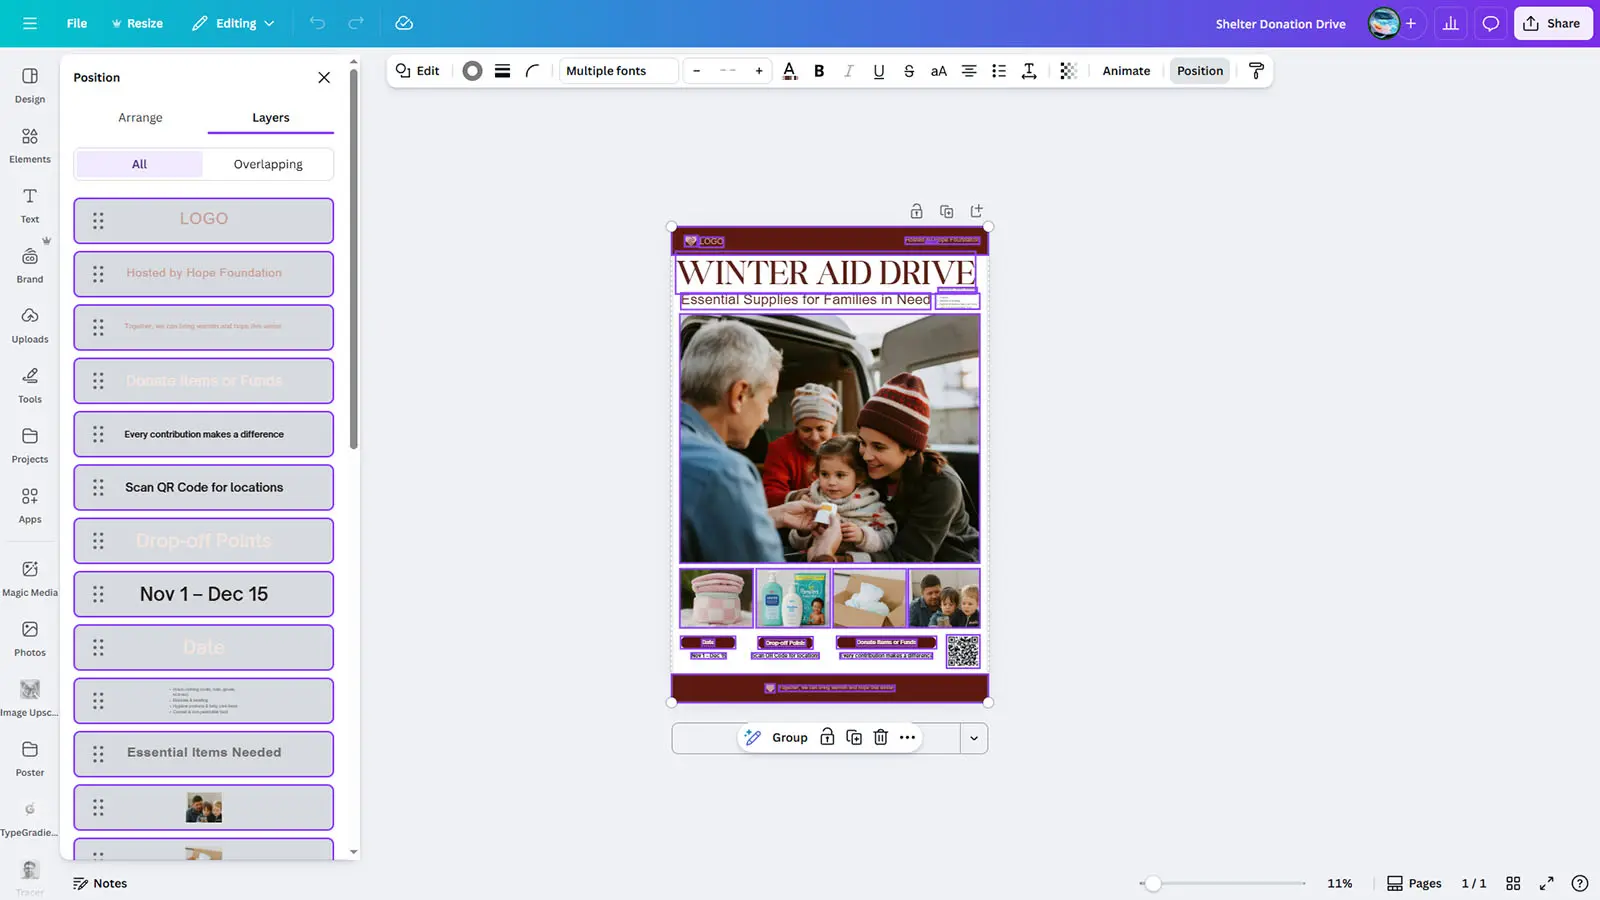Switch to the Arrange tab
The image size is (1600, 900).
(x=140, y=118)
